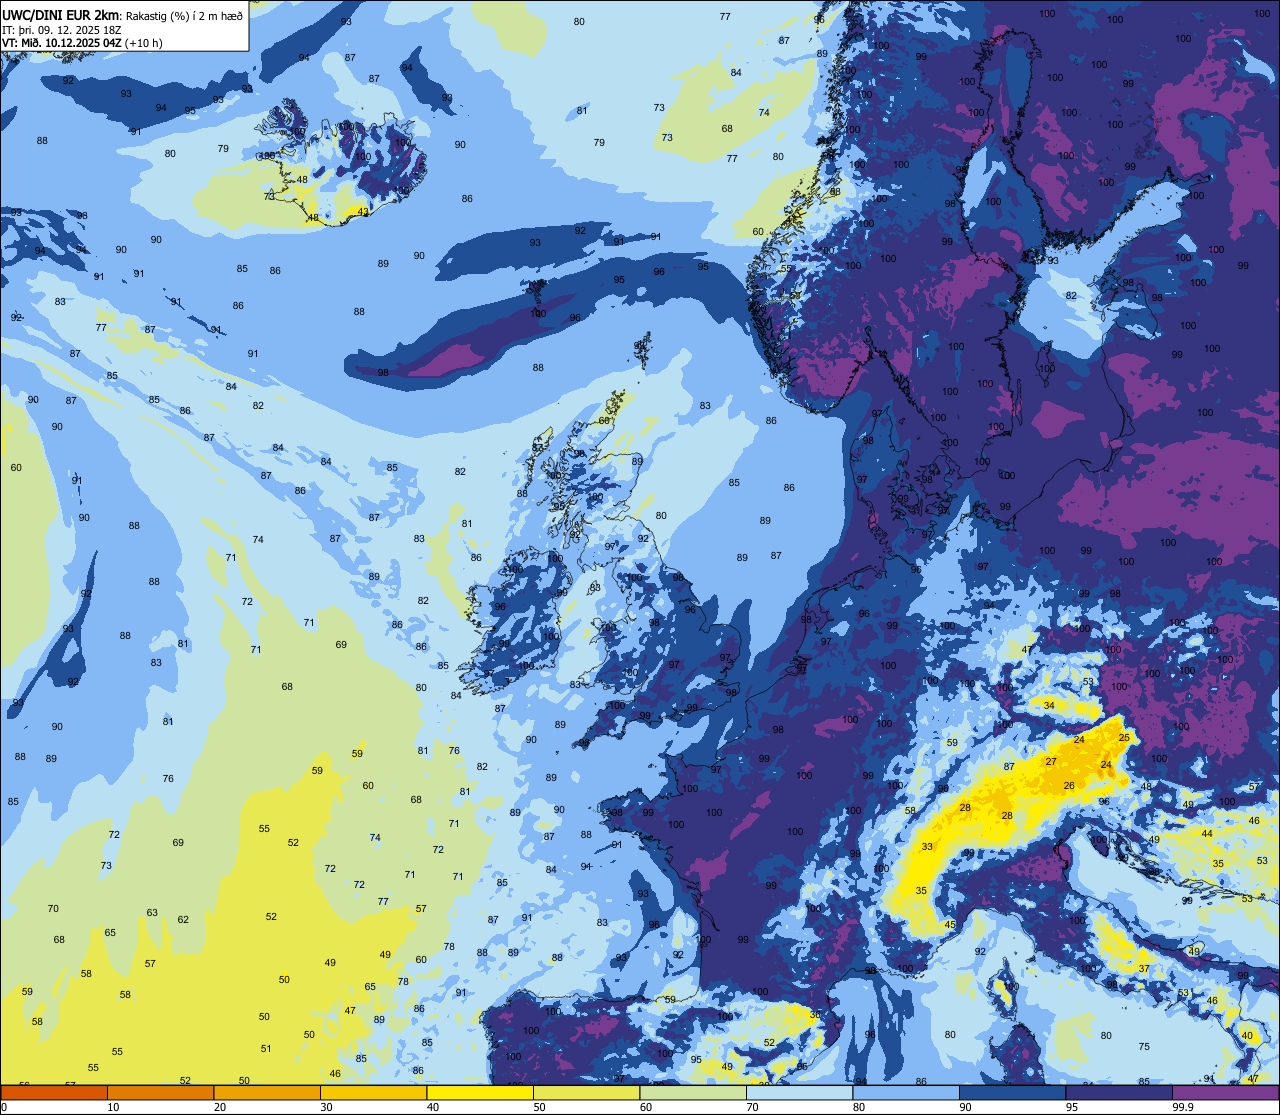
Task: Click the legend scale label '70'
Action: tap(752, 1107)
